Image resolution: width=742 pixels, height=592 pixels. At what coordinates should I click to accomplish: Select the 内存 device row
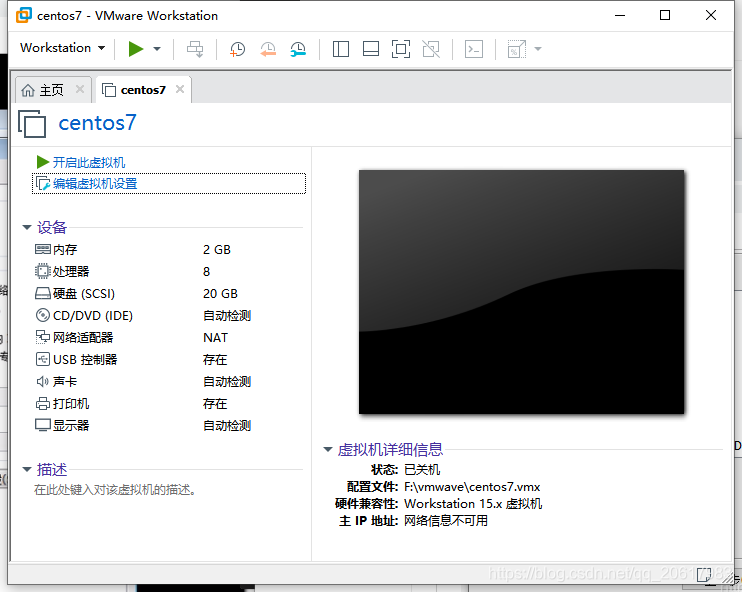[x=168, y=249]
